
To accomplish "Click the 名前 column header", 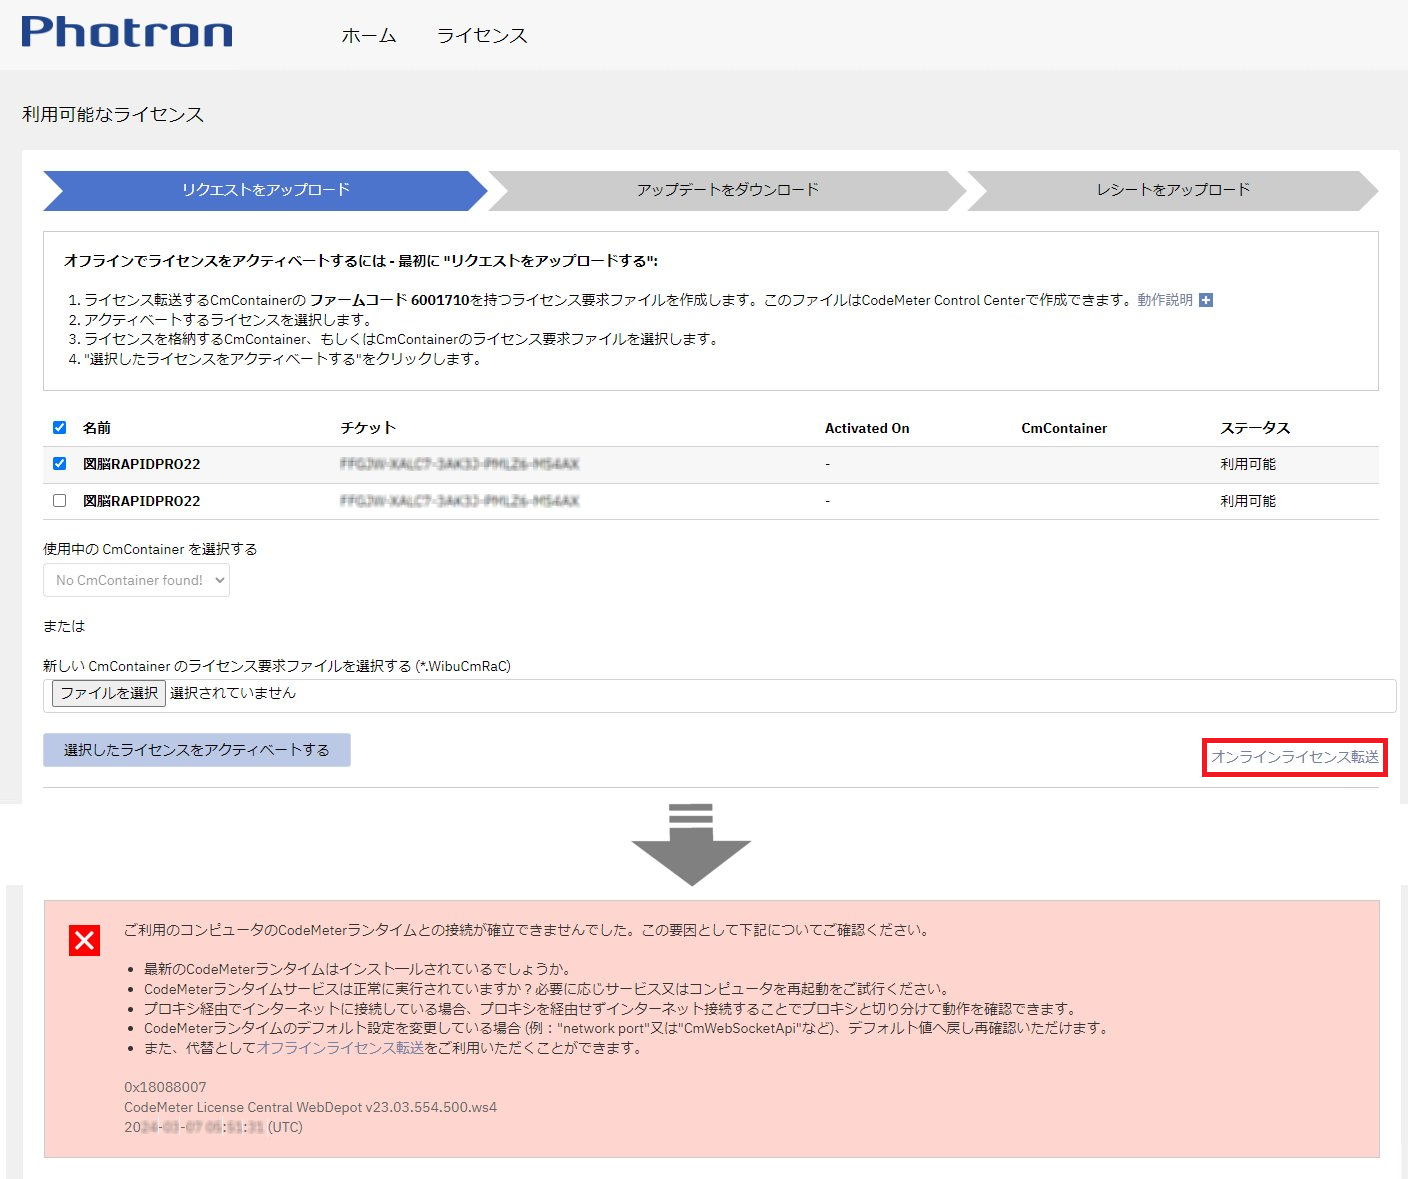I will [97, 428].
